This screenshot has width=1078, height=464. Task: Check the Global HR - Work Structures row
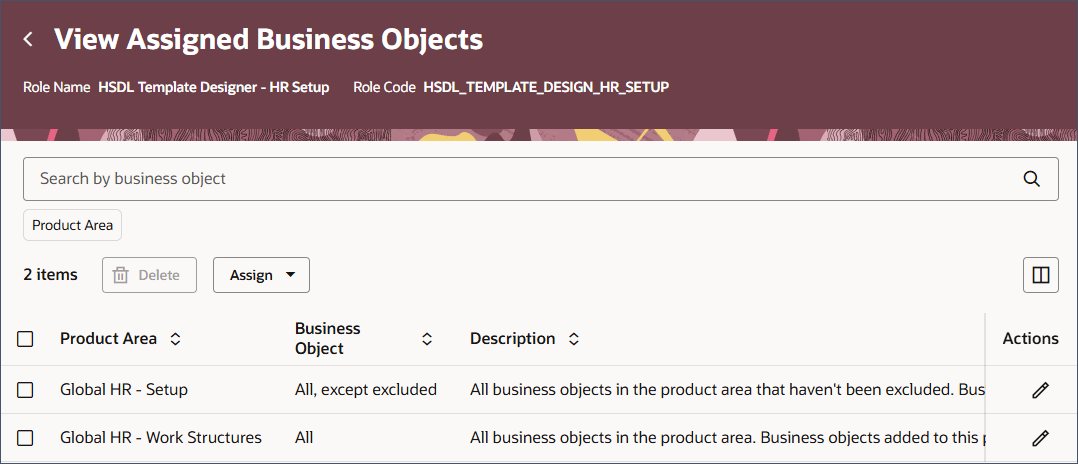[x=25, y=438]
